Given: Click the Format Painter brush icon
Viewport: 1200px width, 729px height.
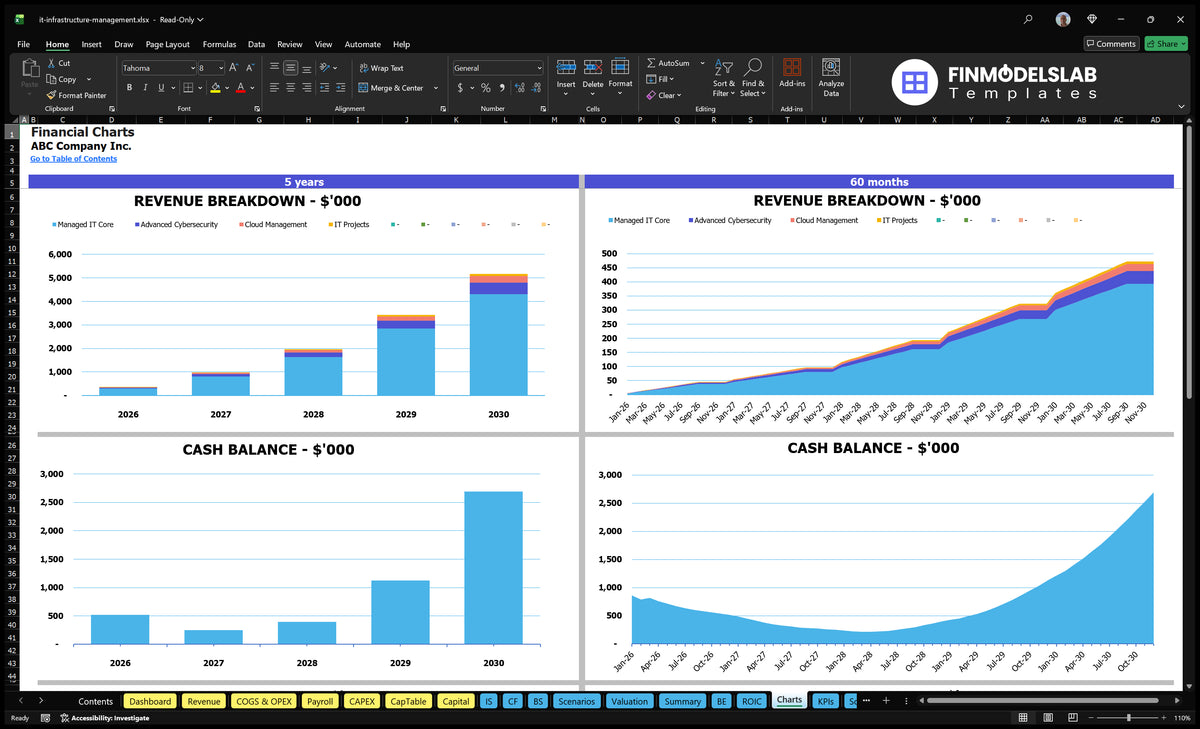Looking at the screenshot, I should [51, 95].
